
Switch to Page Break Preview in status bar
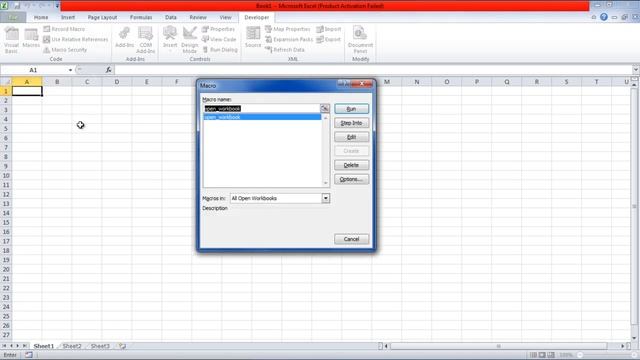click(x=551, y=355)
